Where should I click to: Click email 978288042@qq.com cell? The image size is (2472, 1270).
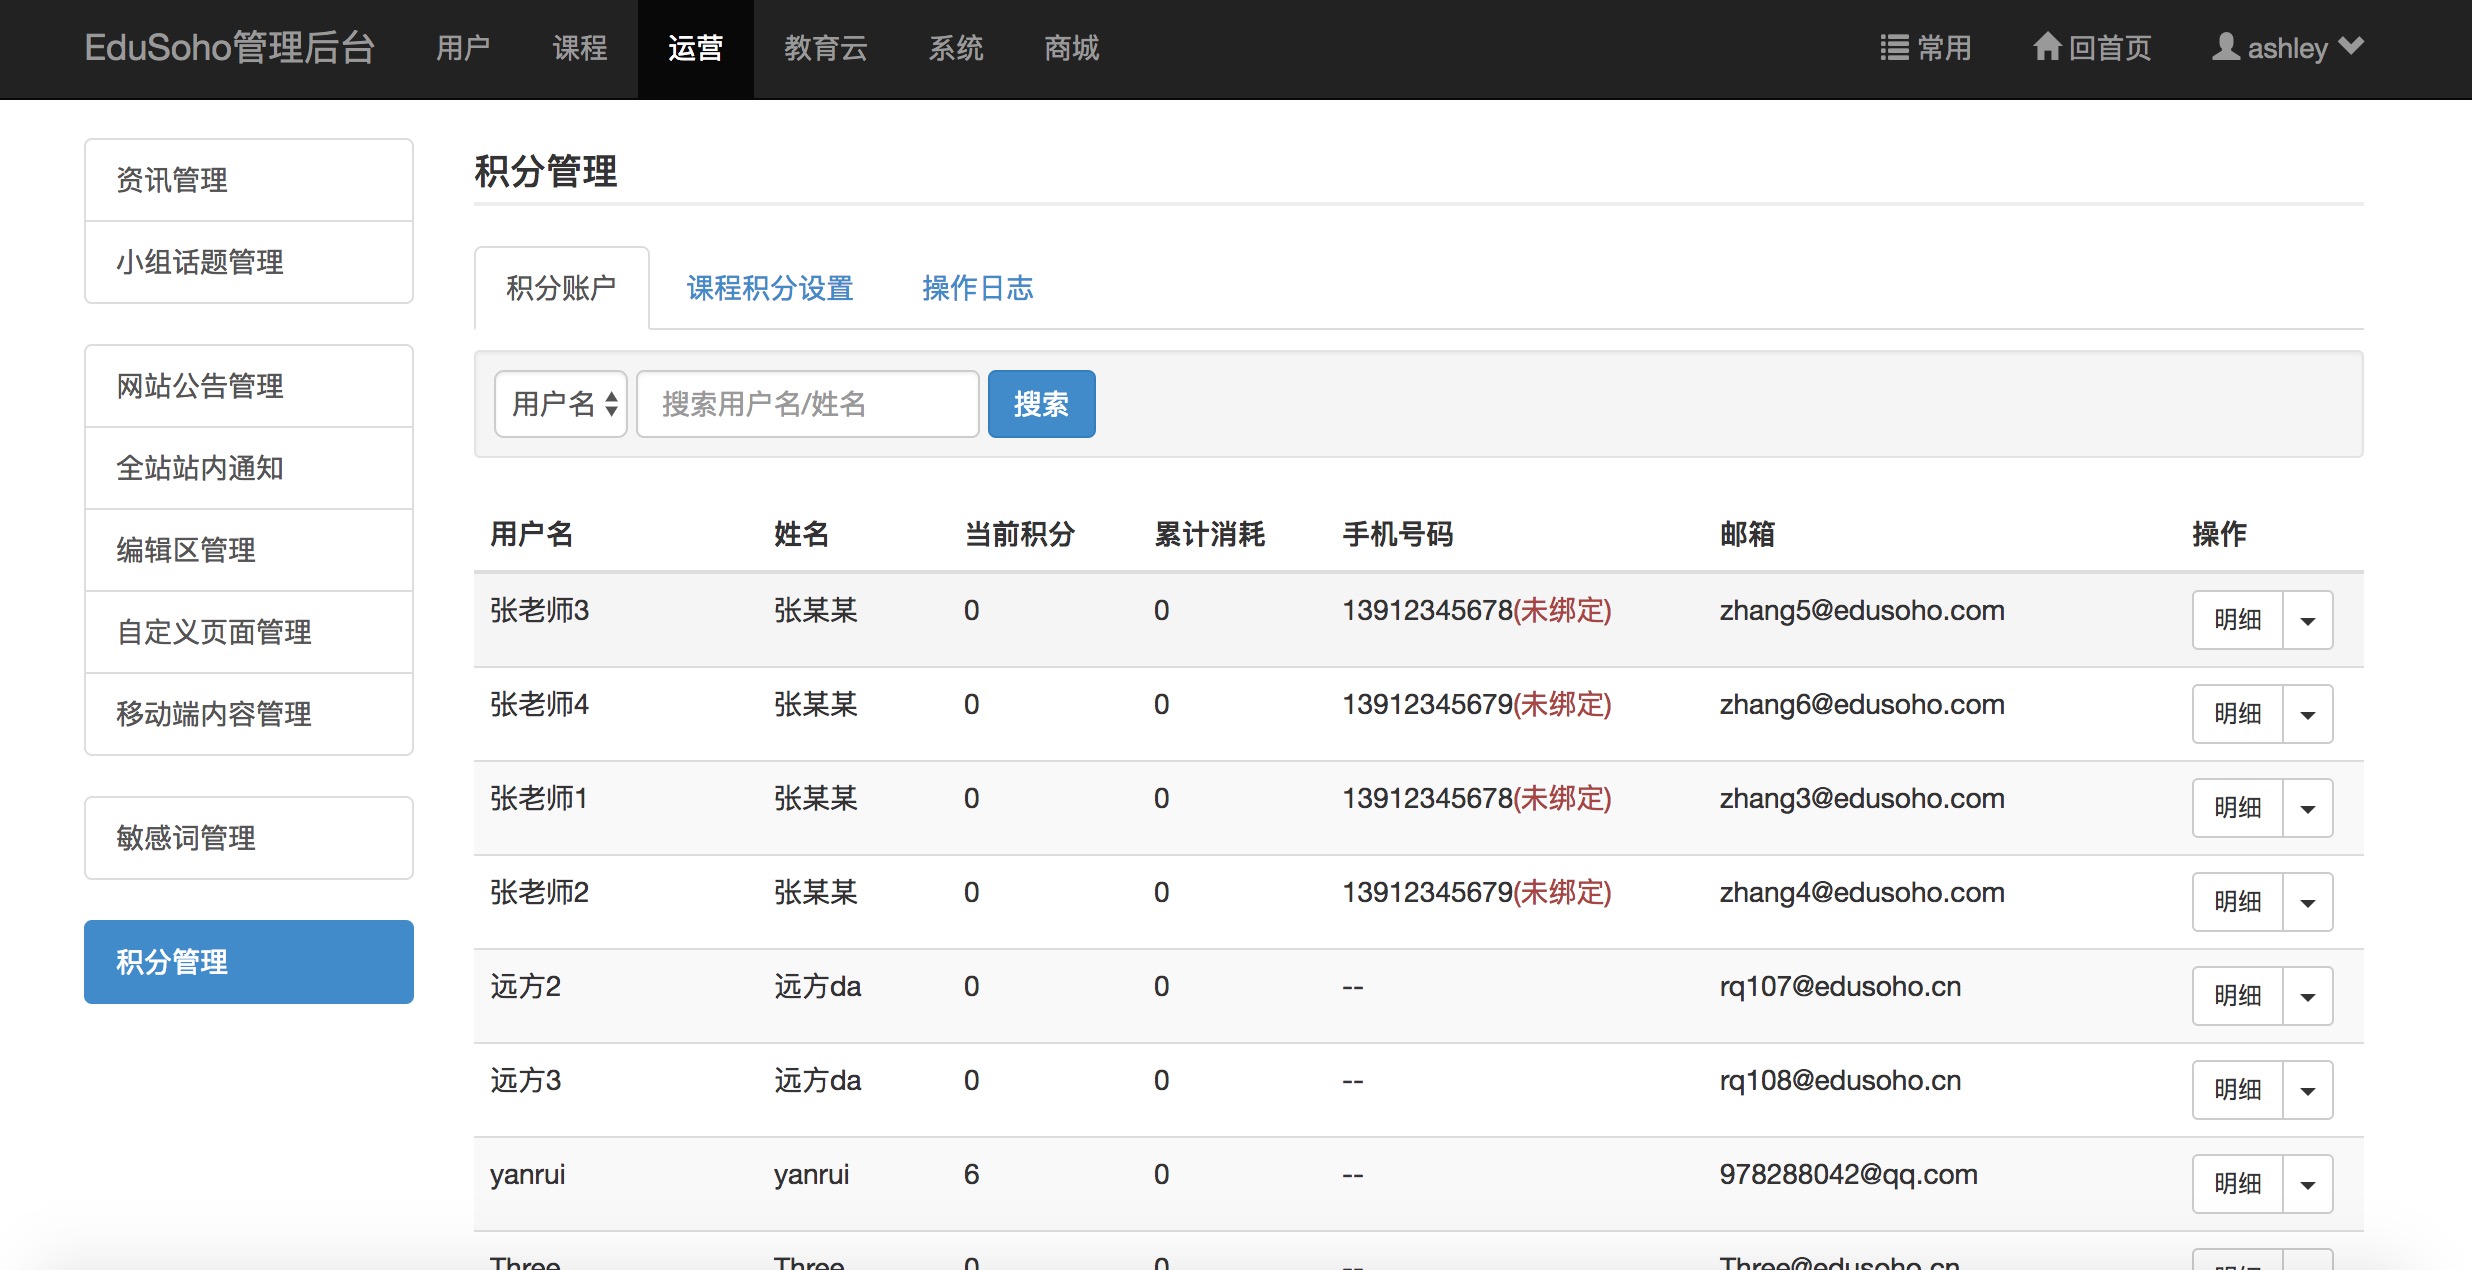pos(1848,1175)
